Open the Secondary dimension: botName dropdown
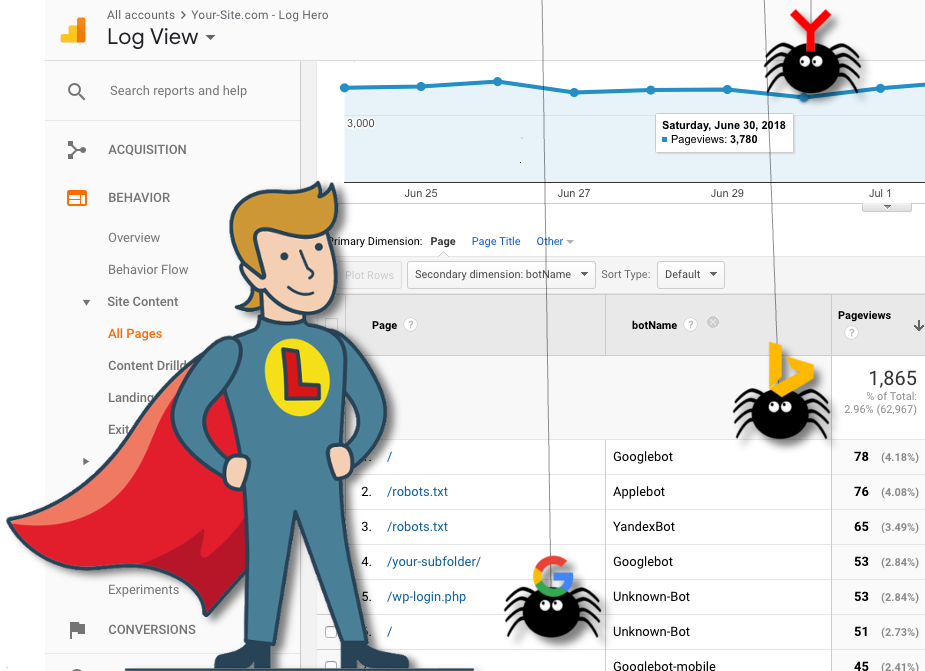The image size is (925, 671). [x=501, y=274]
